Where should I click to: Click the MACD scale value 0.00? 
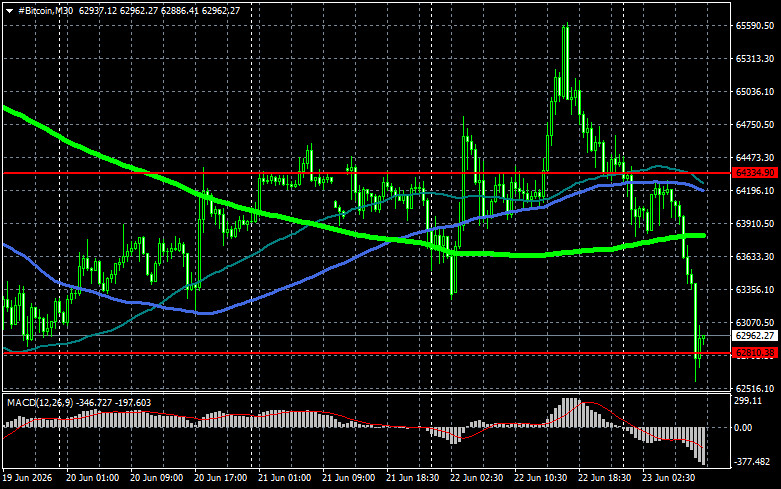(x=744, y=428)
